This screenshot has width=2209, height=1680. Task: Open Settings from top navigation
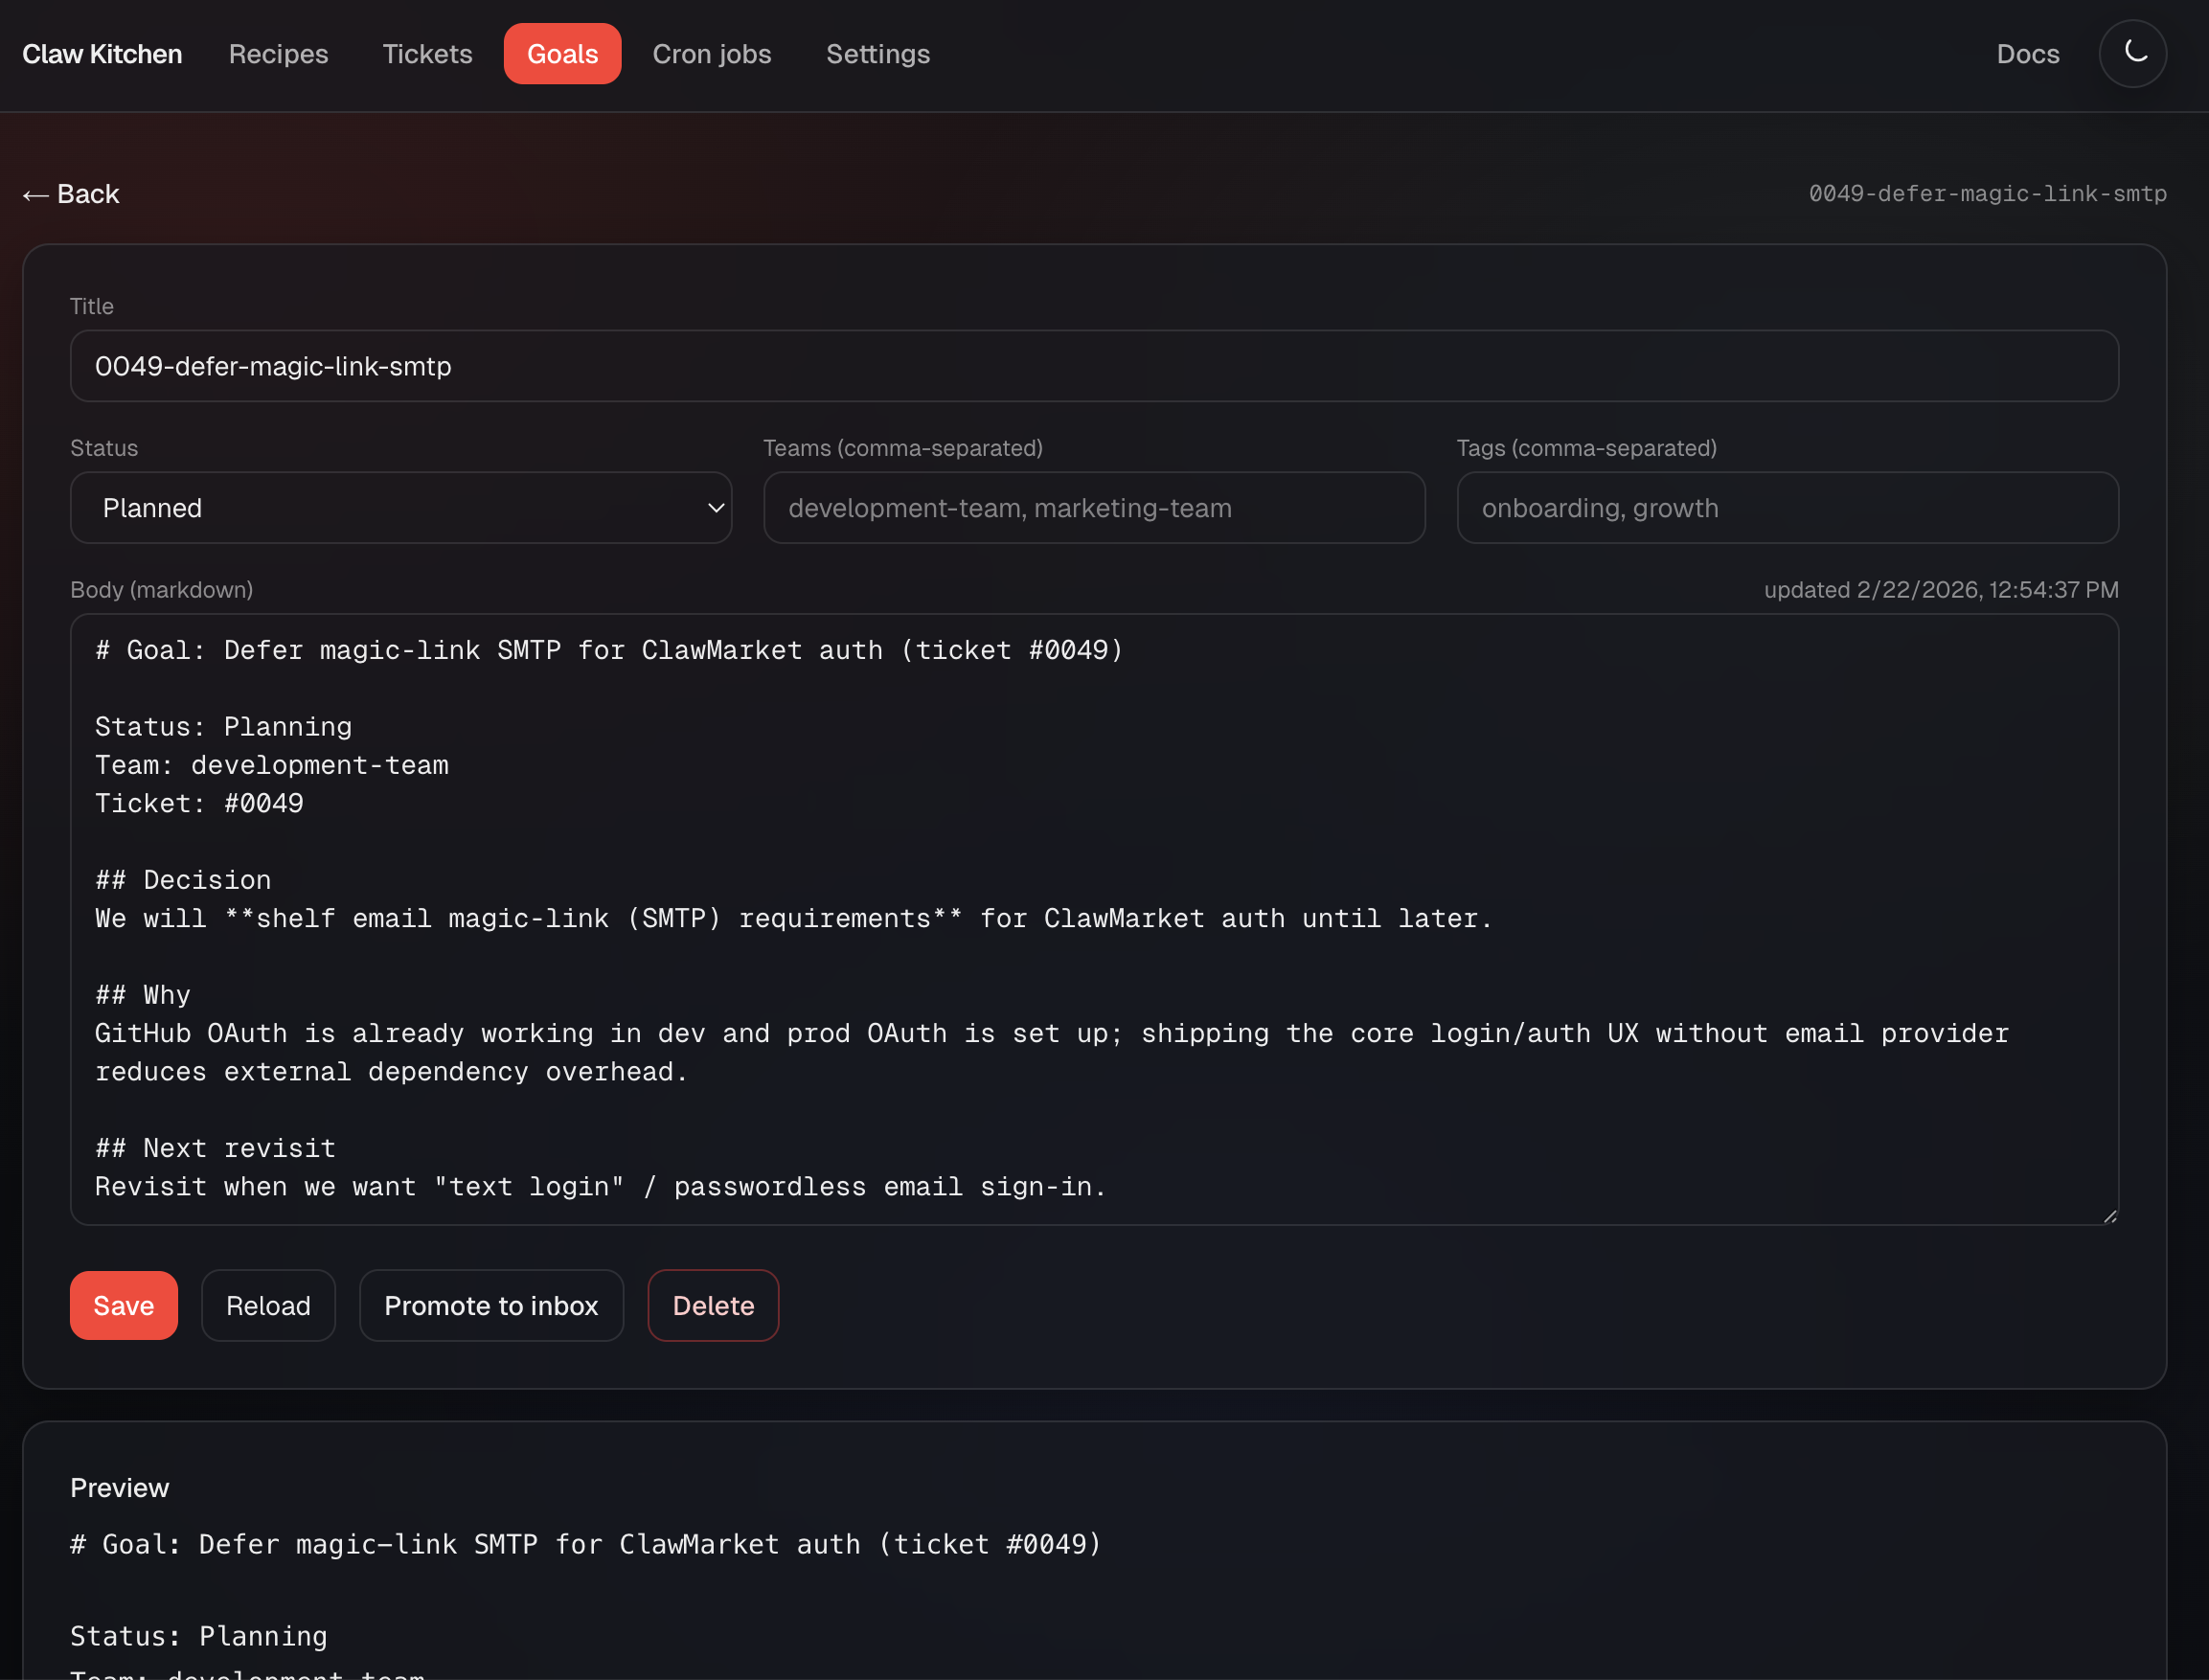(877, 54)
